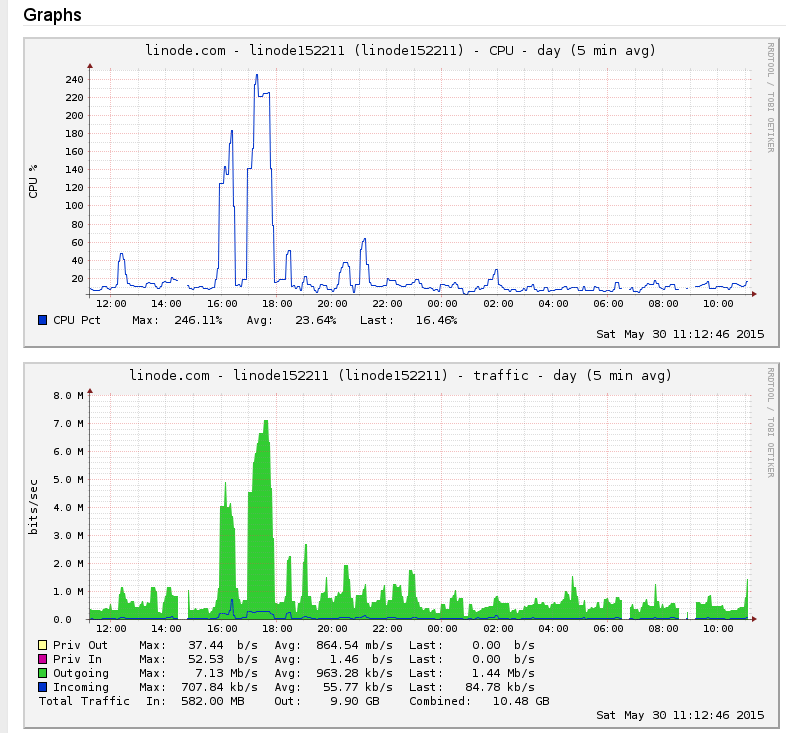Click the tallest green outgoing traffic peak
This screenshot has width=786, height=733.
(x=266, y=422)
